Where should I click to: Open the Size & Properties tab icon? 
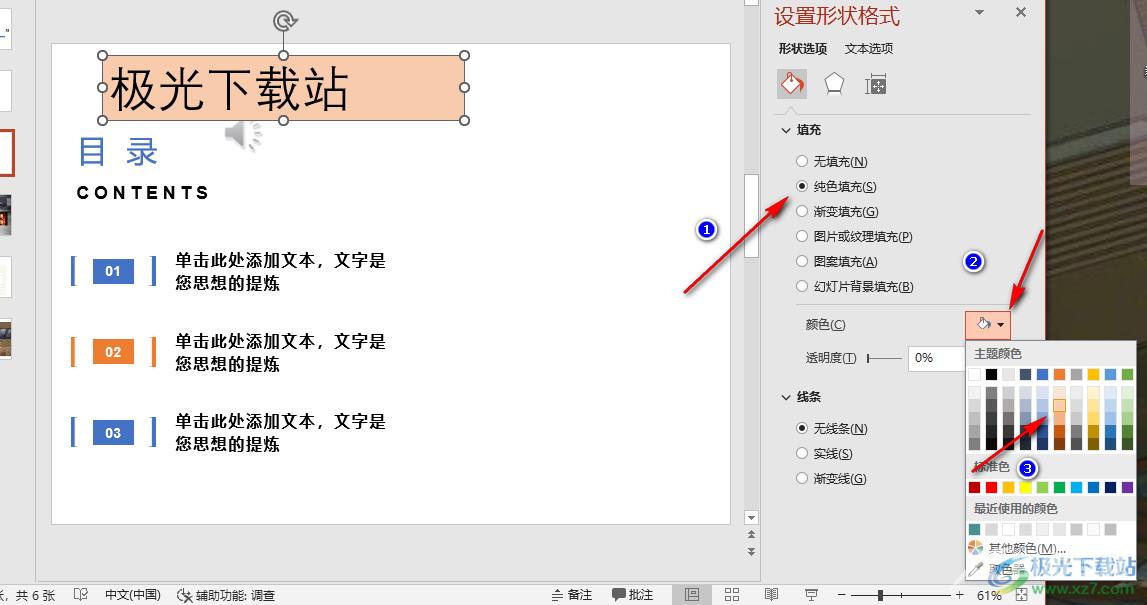tap(876, 85)
